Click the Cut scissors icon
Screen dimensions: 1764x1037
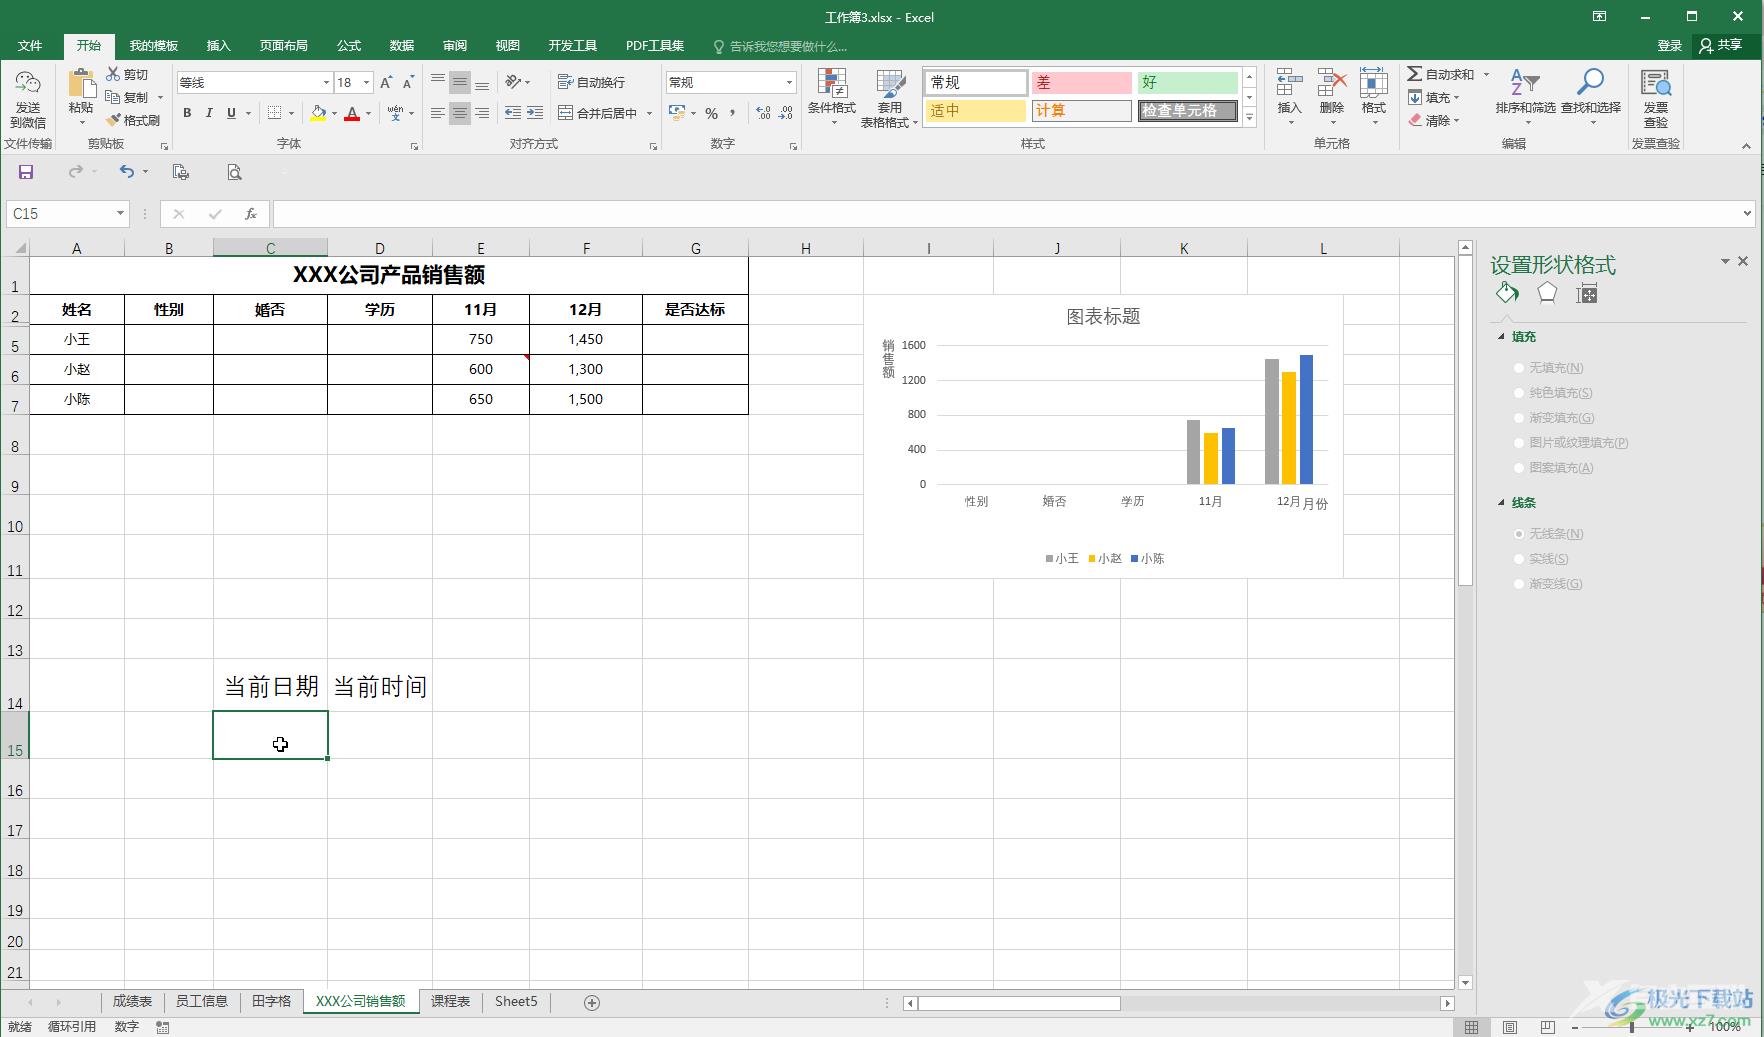pyautogui.click(x=113, y=74)
